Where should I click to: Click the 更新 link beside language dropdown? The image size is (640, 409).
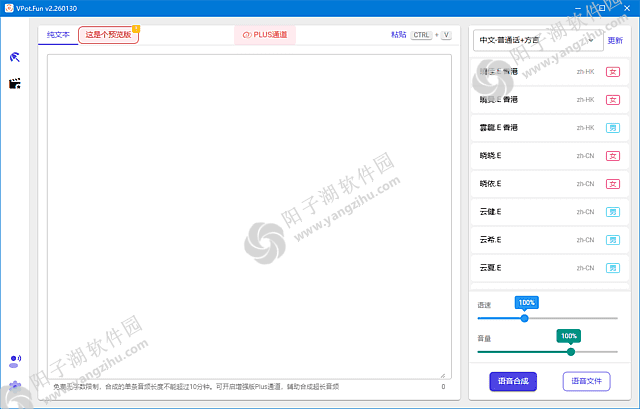pos(615,40)
